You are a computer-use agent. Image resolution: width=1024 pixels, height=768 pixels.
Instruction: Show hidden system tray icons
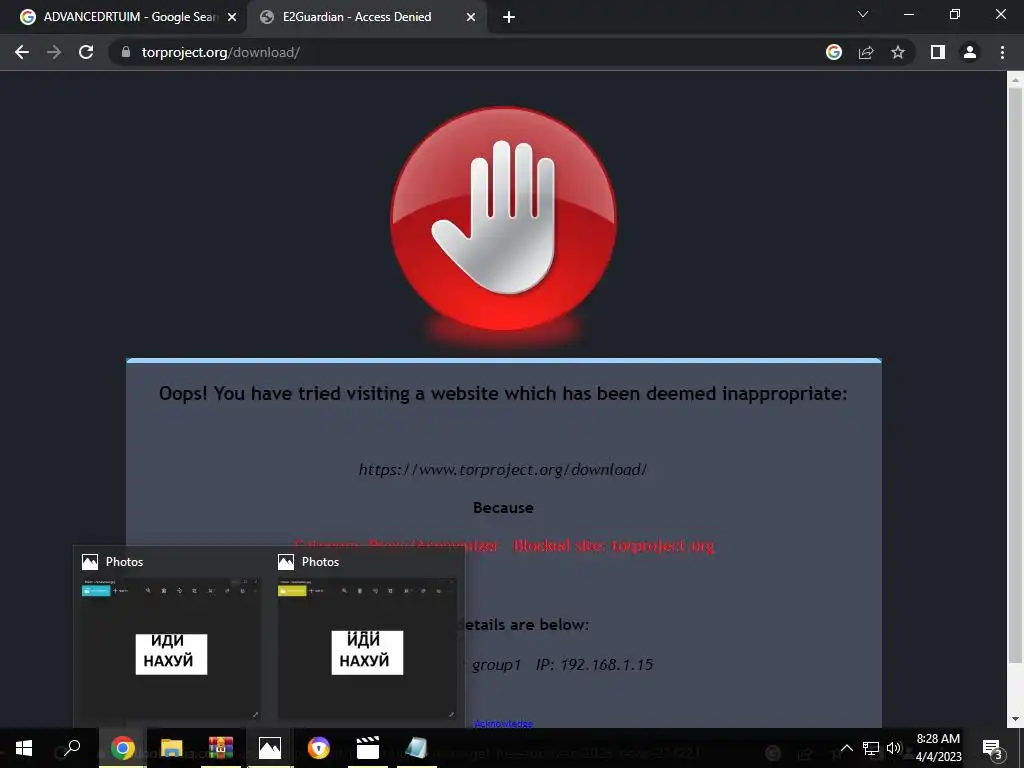(846, 748)
